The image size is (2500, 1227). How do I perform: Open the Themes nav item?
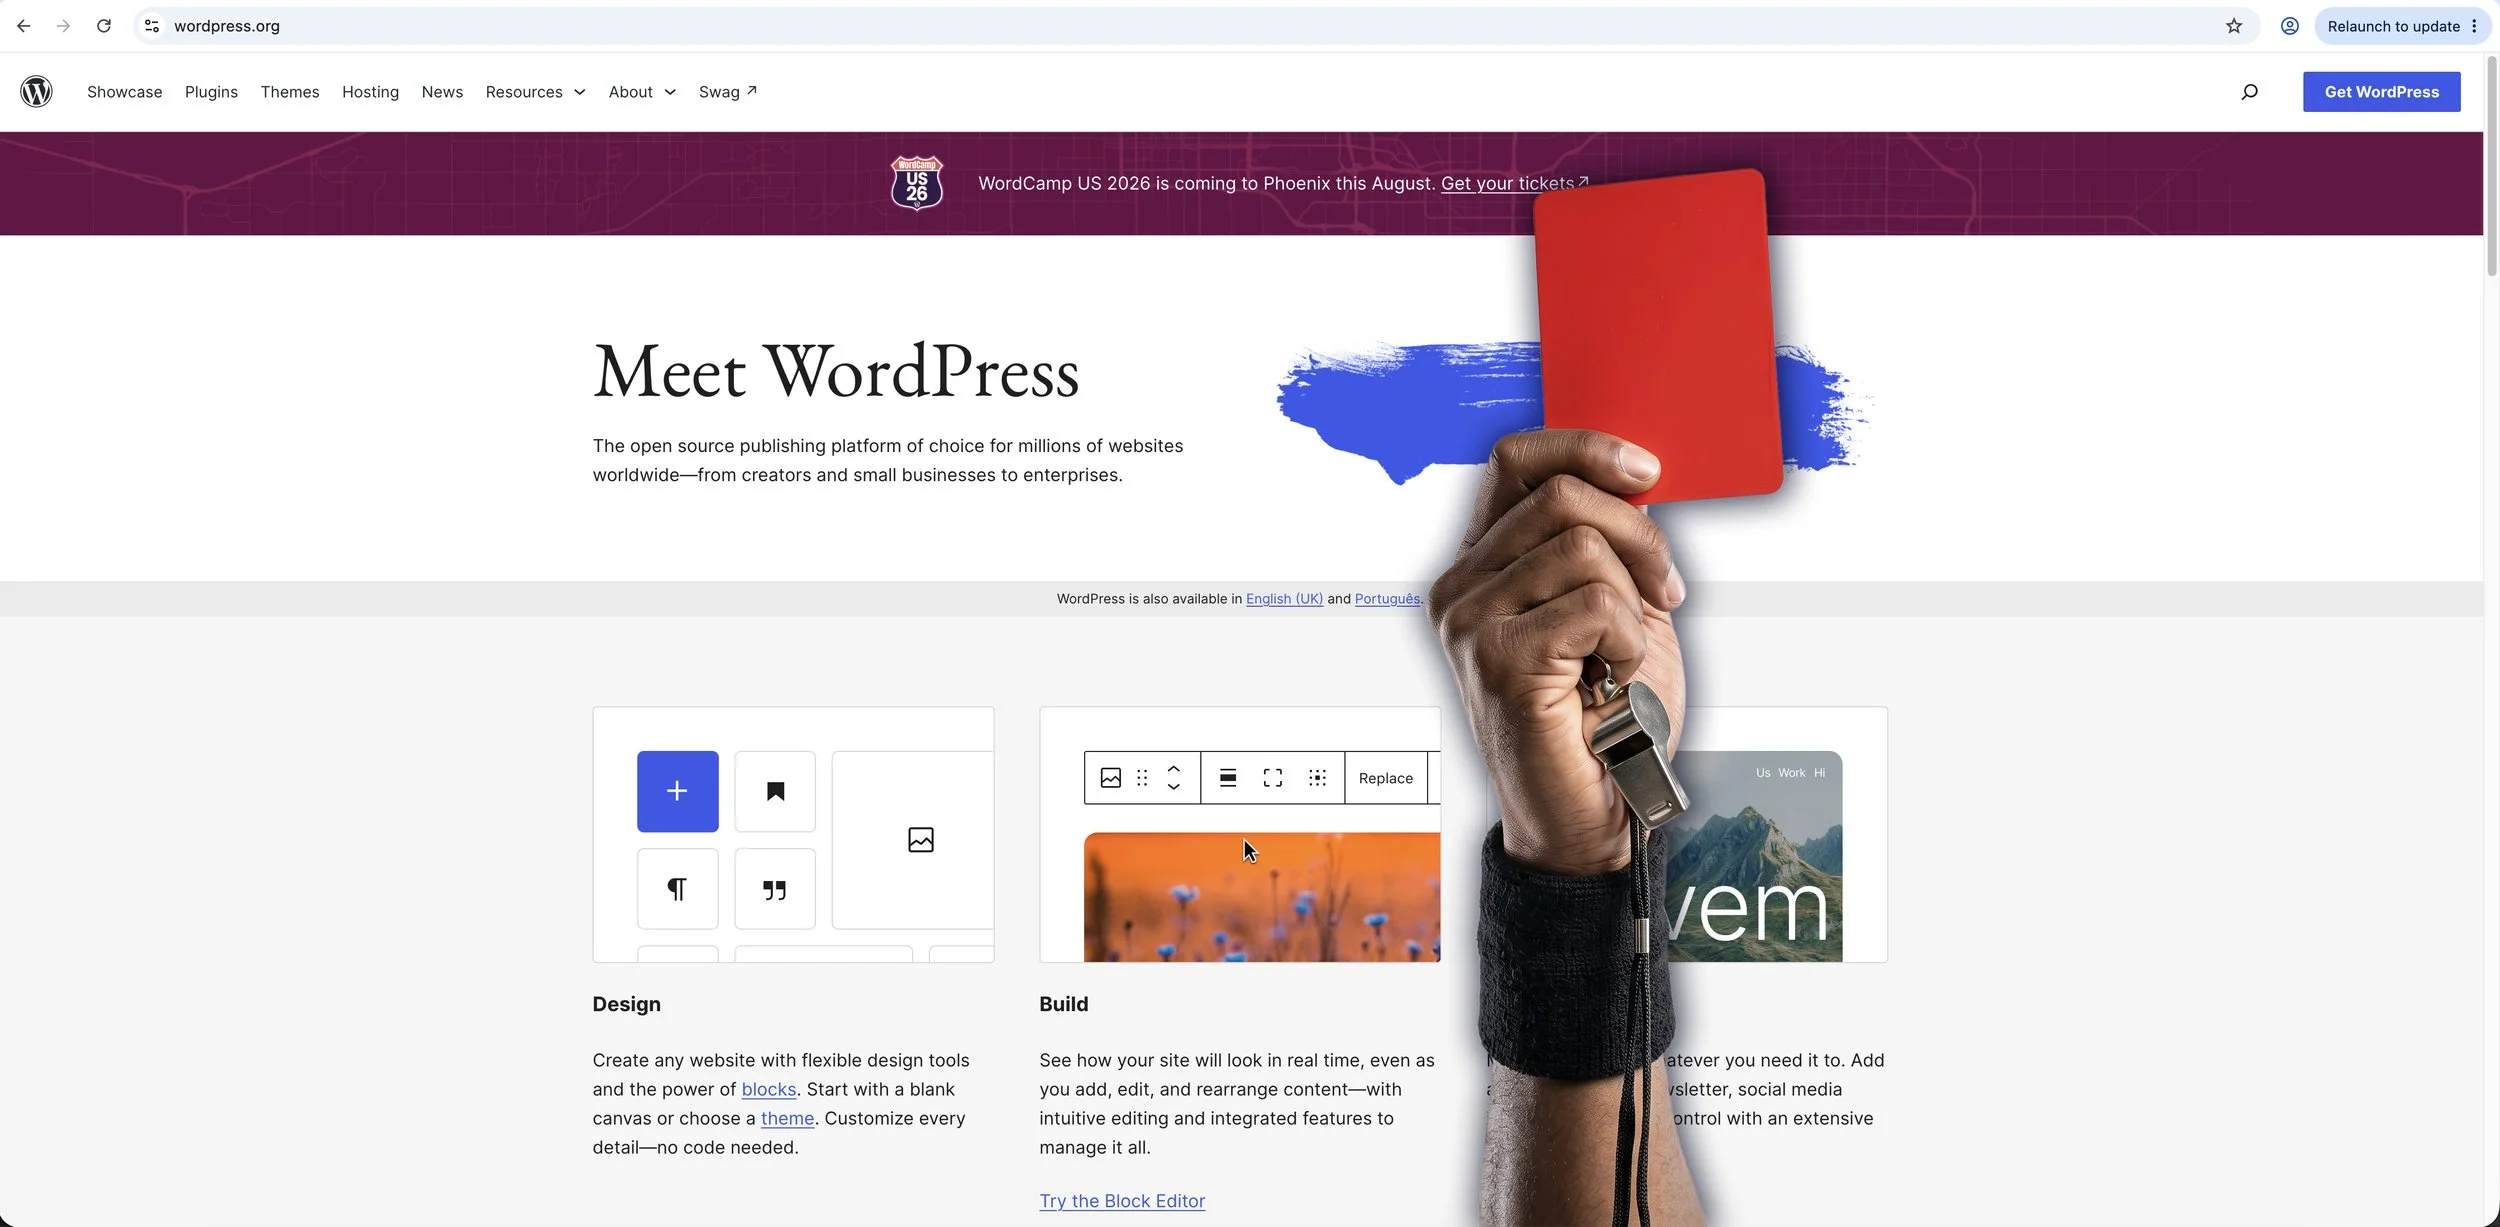pos(290,92)
